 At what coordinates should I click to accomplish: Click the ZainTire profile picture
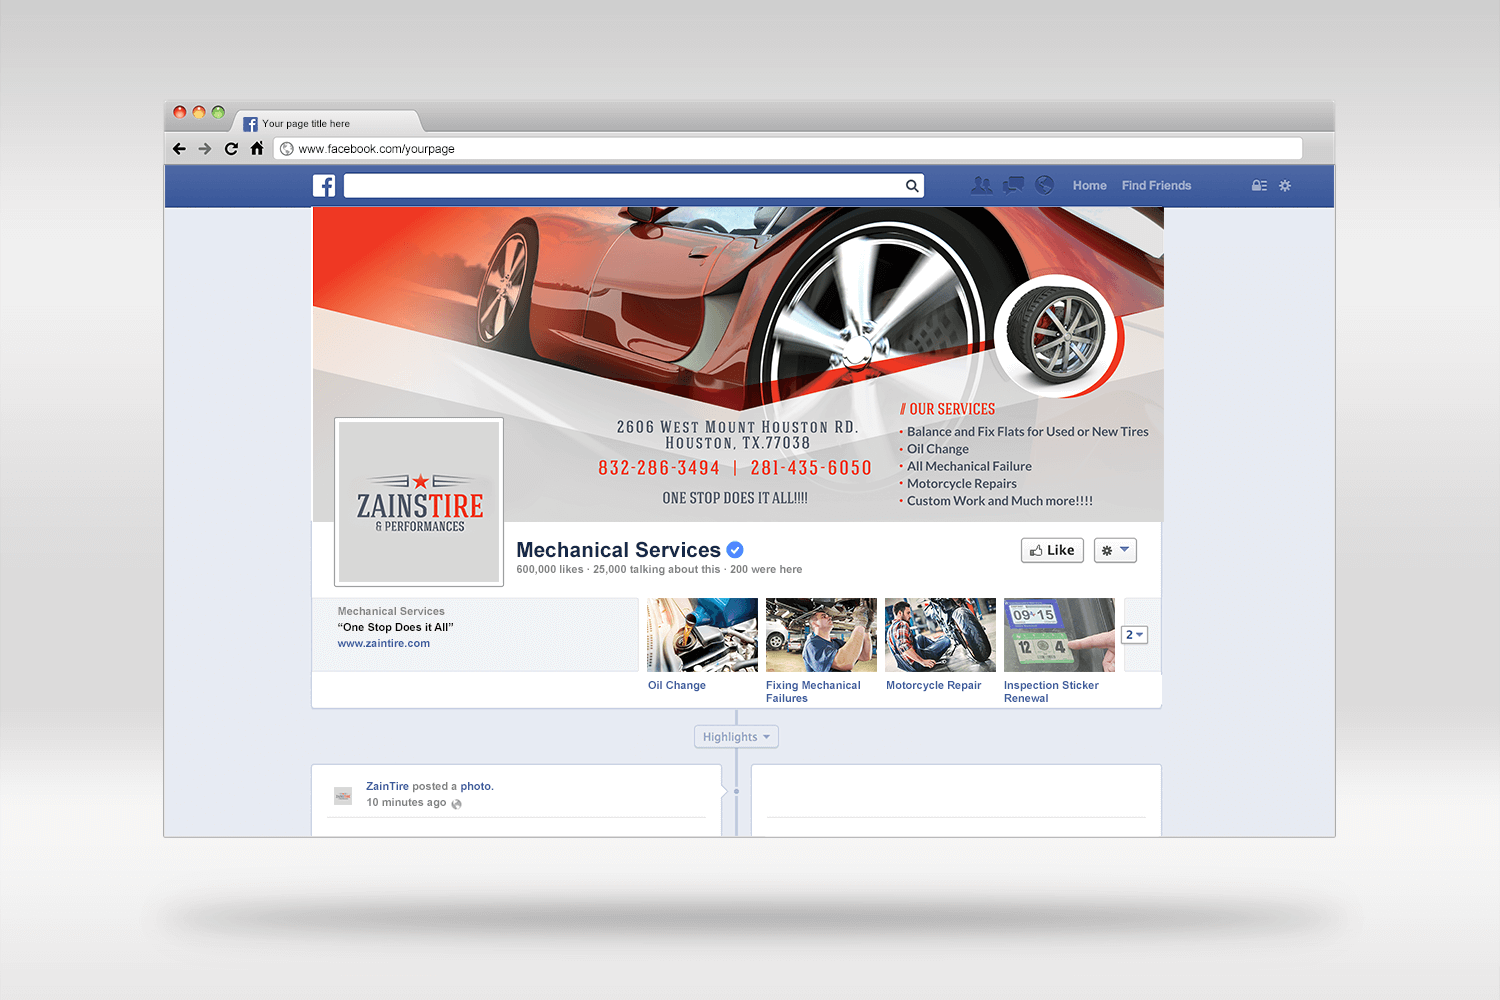pos(419,502)
